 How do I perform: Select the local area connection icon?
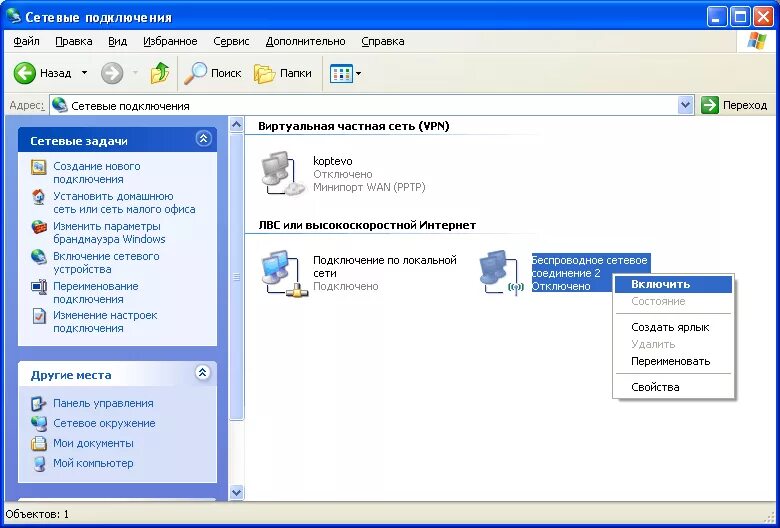[x=282, y=273]
